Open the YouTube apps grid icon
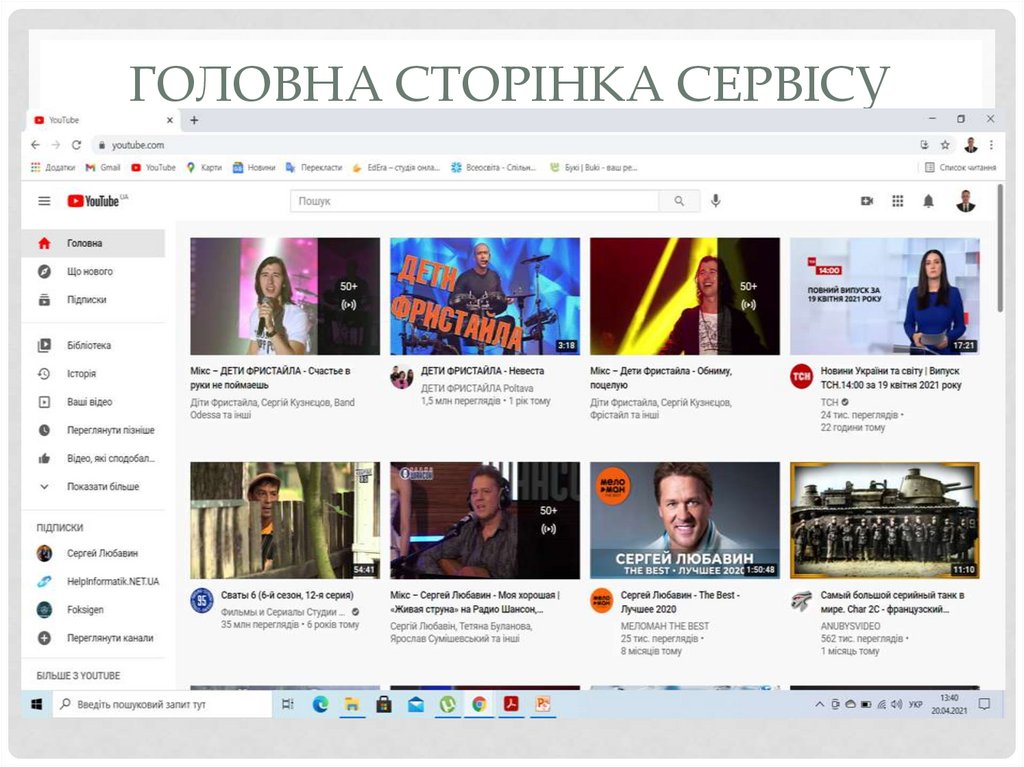The height and width of the screenshot is (767, 1024). [898, 201]
